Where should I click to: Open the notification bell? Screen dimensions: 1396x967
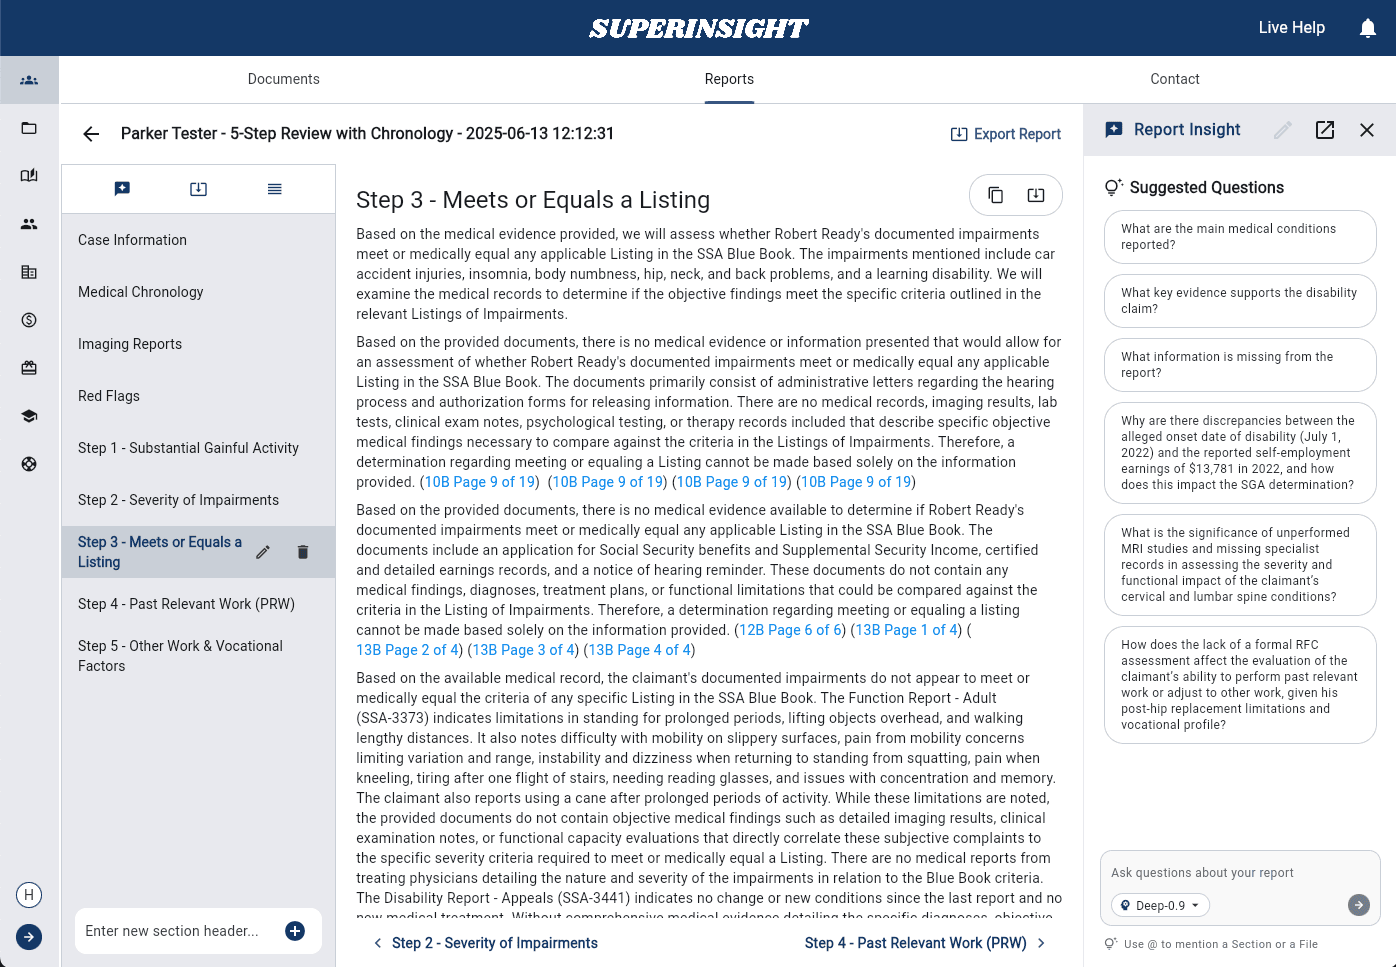tap(1367, 27)
